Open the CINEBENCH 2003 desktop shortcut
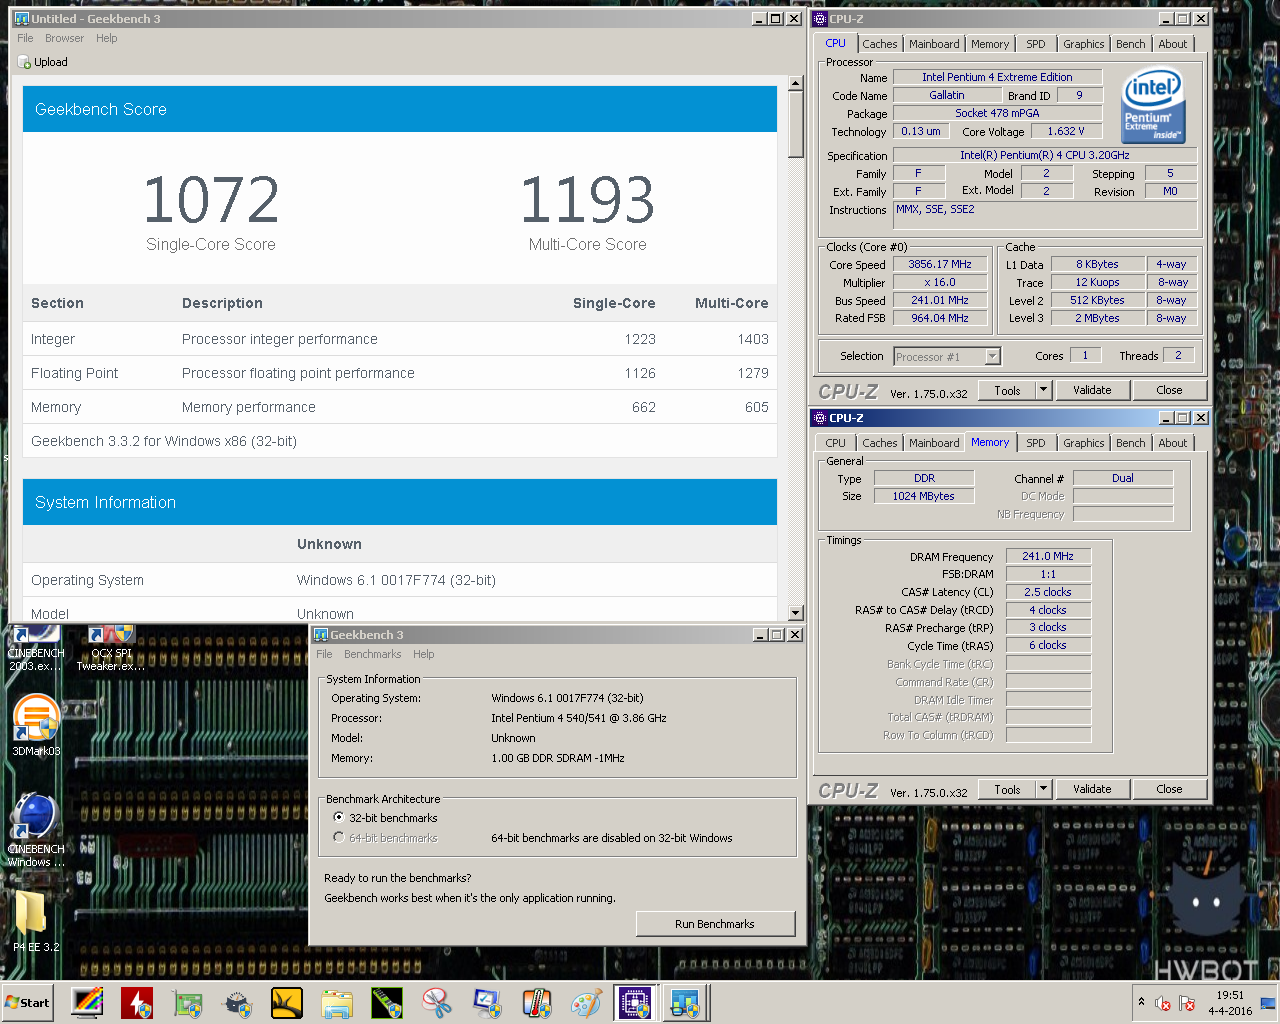This screenshot has height=1024, width=1280. (x=36, y=648)
